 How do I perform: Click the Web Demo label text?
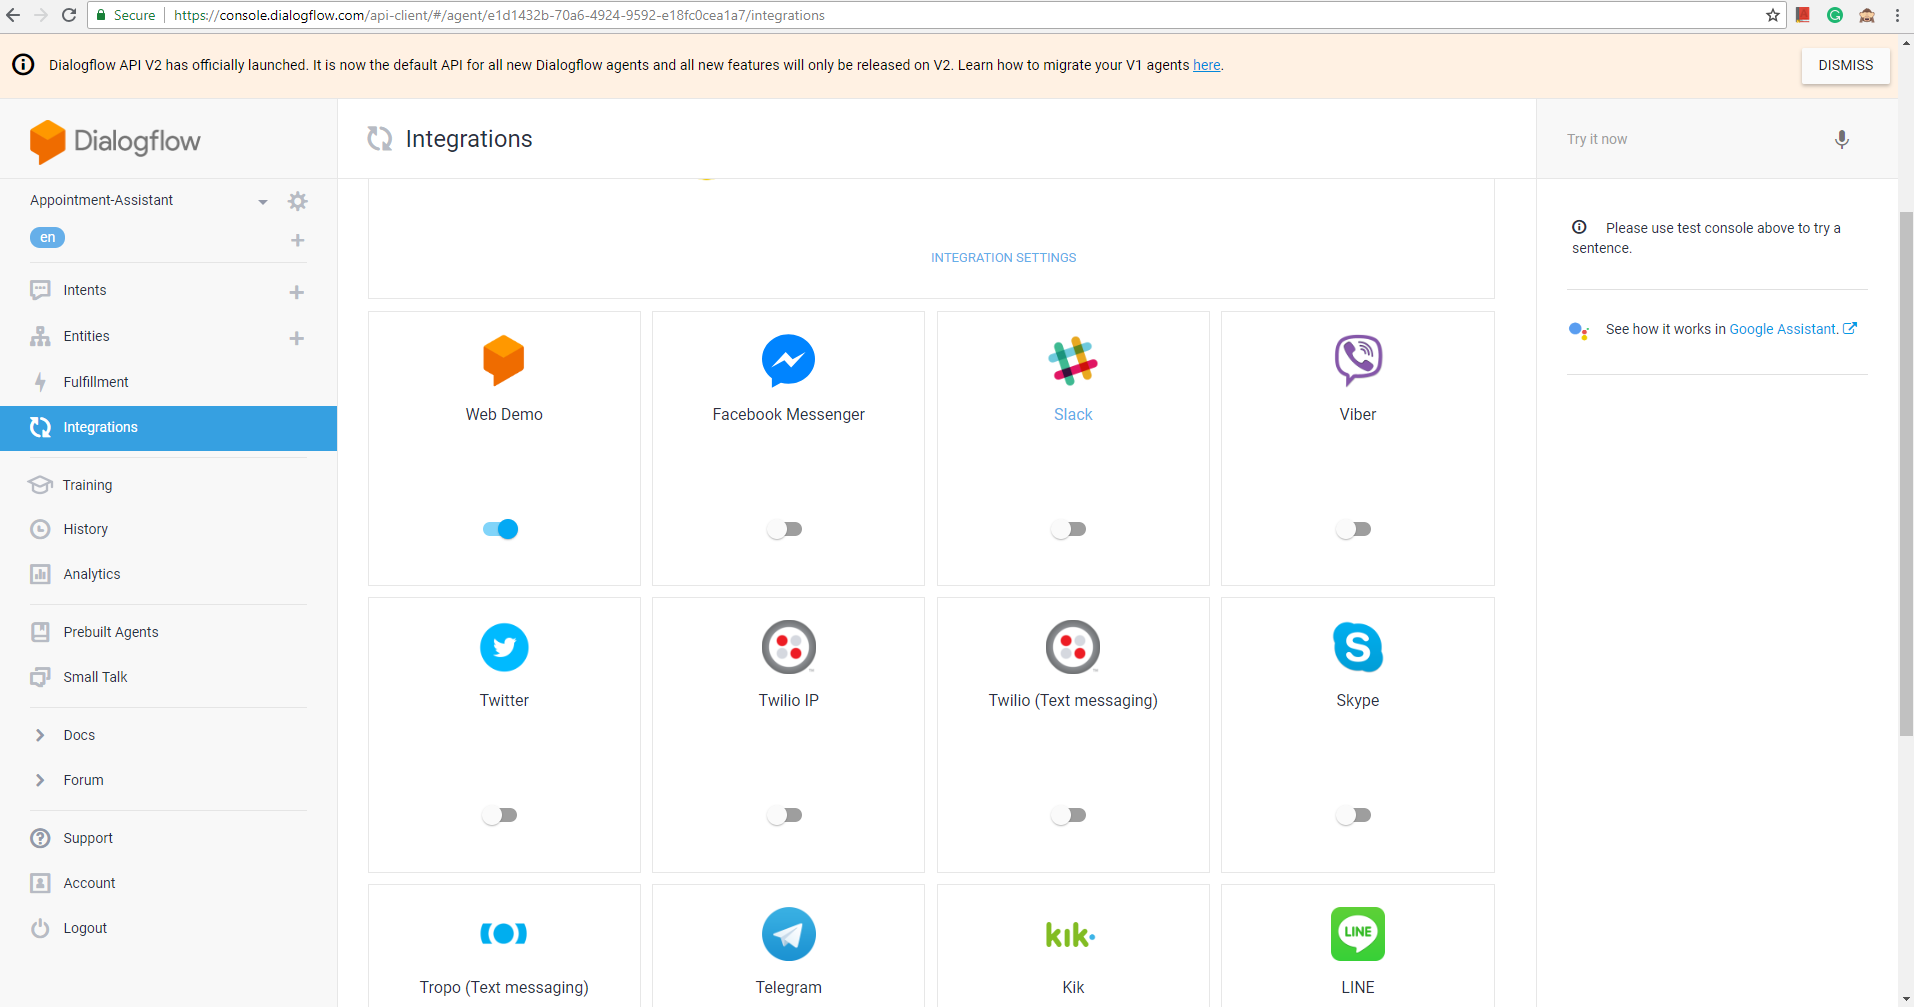pyautogui.click(x=504, y=414)
